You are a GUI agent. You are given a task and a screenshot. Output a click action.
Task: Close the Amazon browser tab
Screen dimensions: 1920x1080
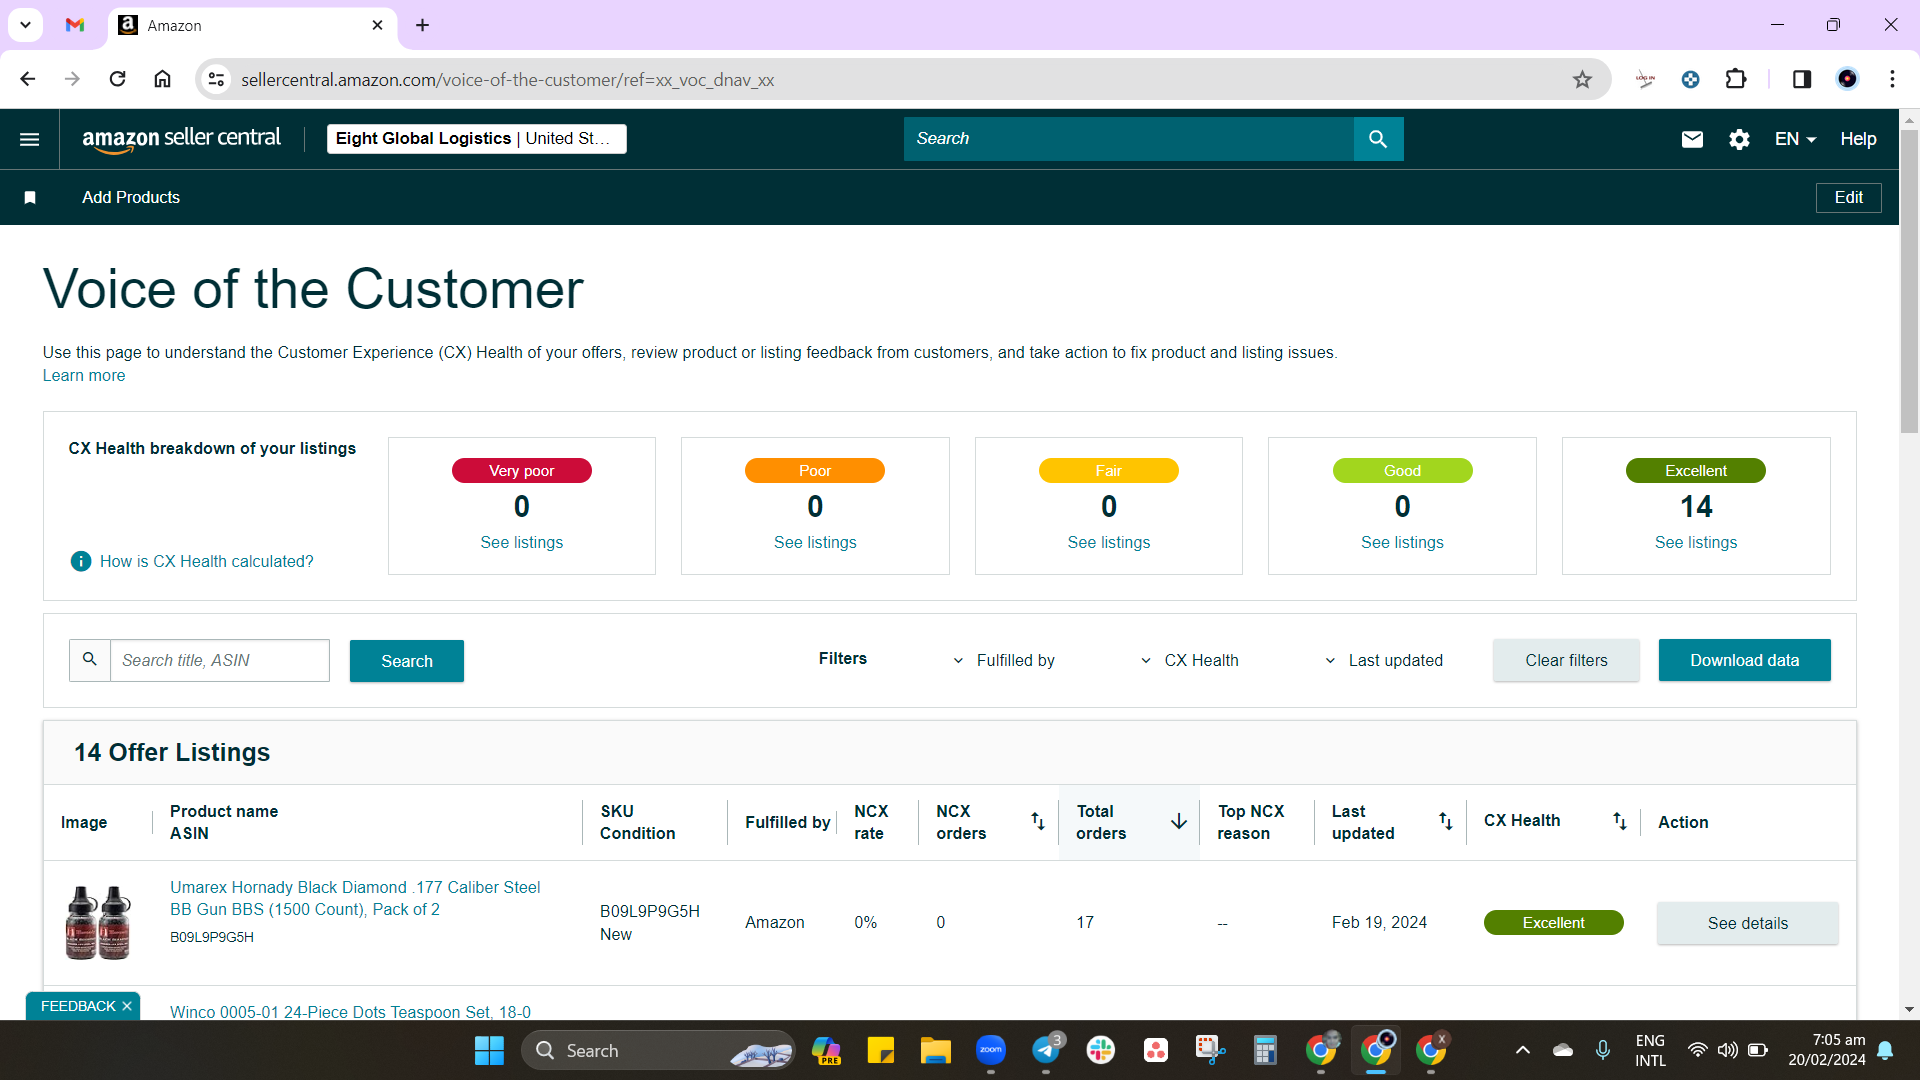377,25
